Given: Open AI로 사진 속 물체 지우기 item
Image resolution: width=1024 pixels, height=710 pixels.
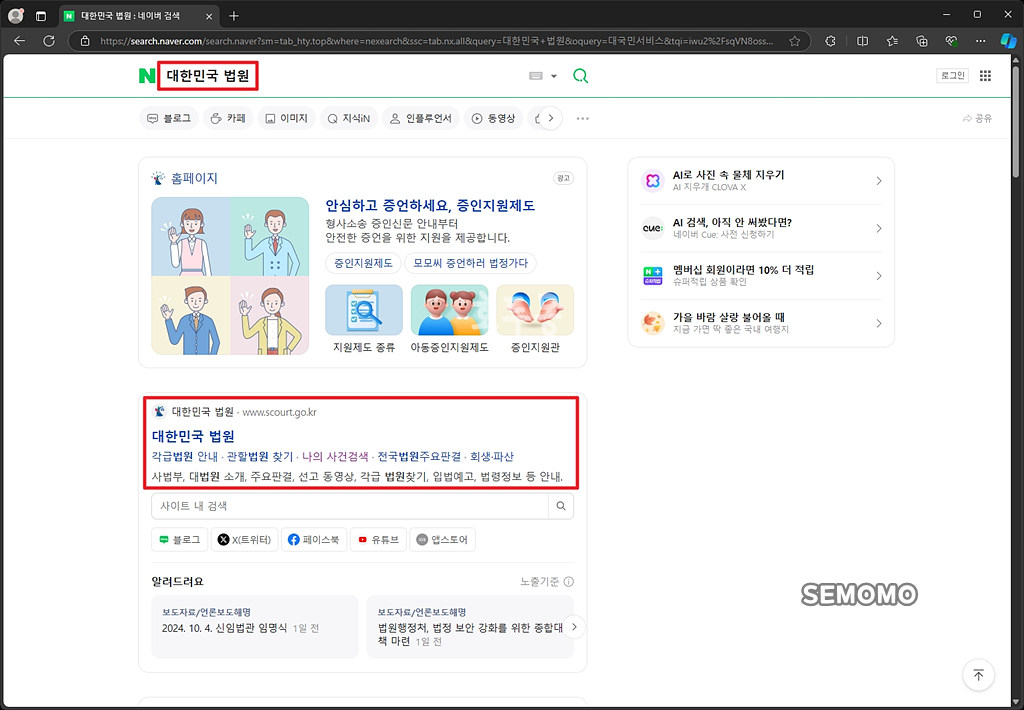Looking at the screenshot, I should (x=761, y=181).
